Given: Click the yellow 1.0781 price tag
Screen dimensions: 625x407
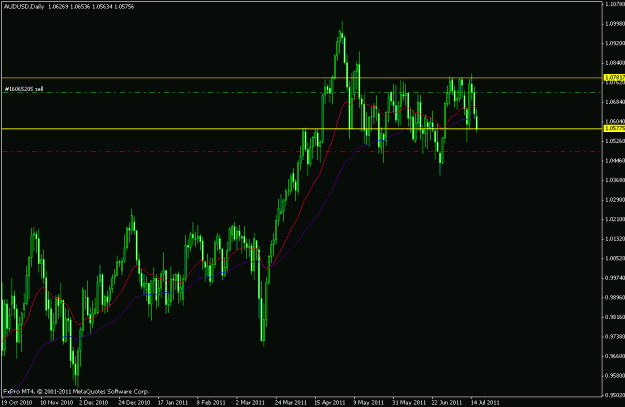Looking at the screenshot, I should click(614, 77).
